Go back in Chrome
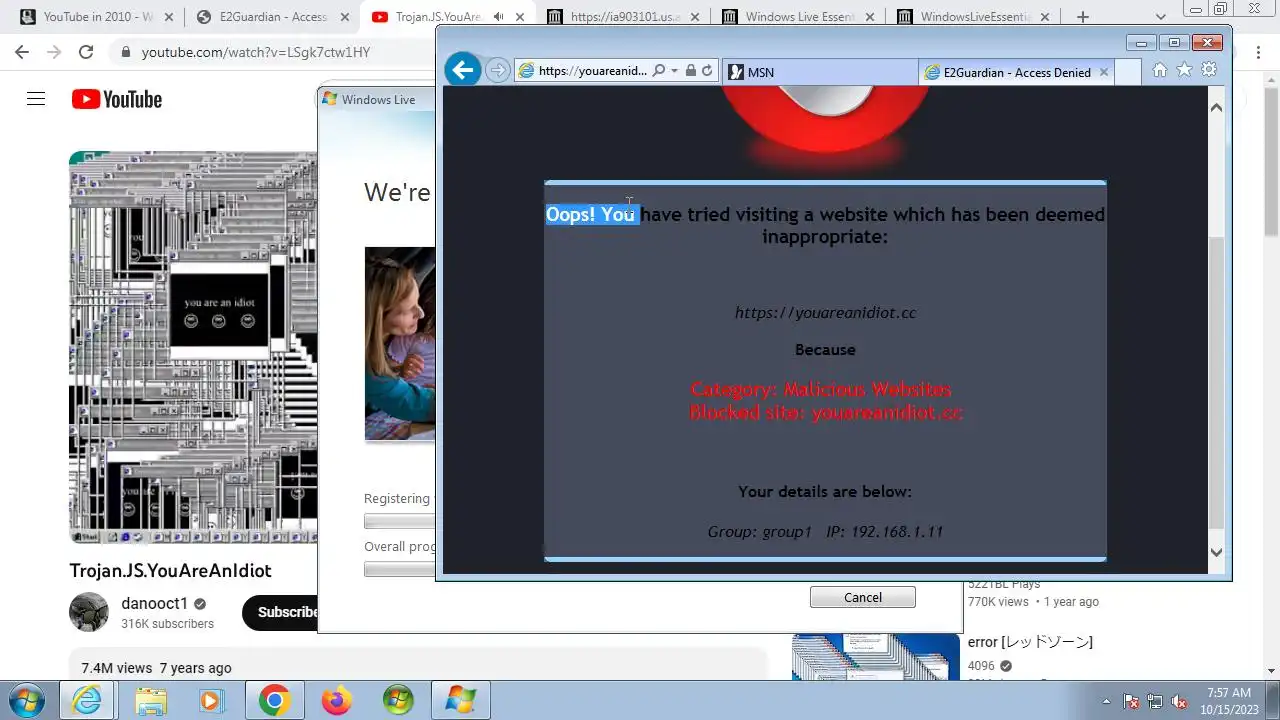Image resolution: width=1280 pixels, height=720 pixels. tap(22, 52)
